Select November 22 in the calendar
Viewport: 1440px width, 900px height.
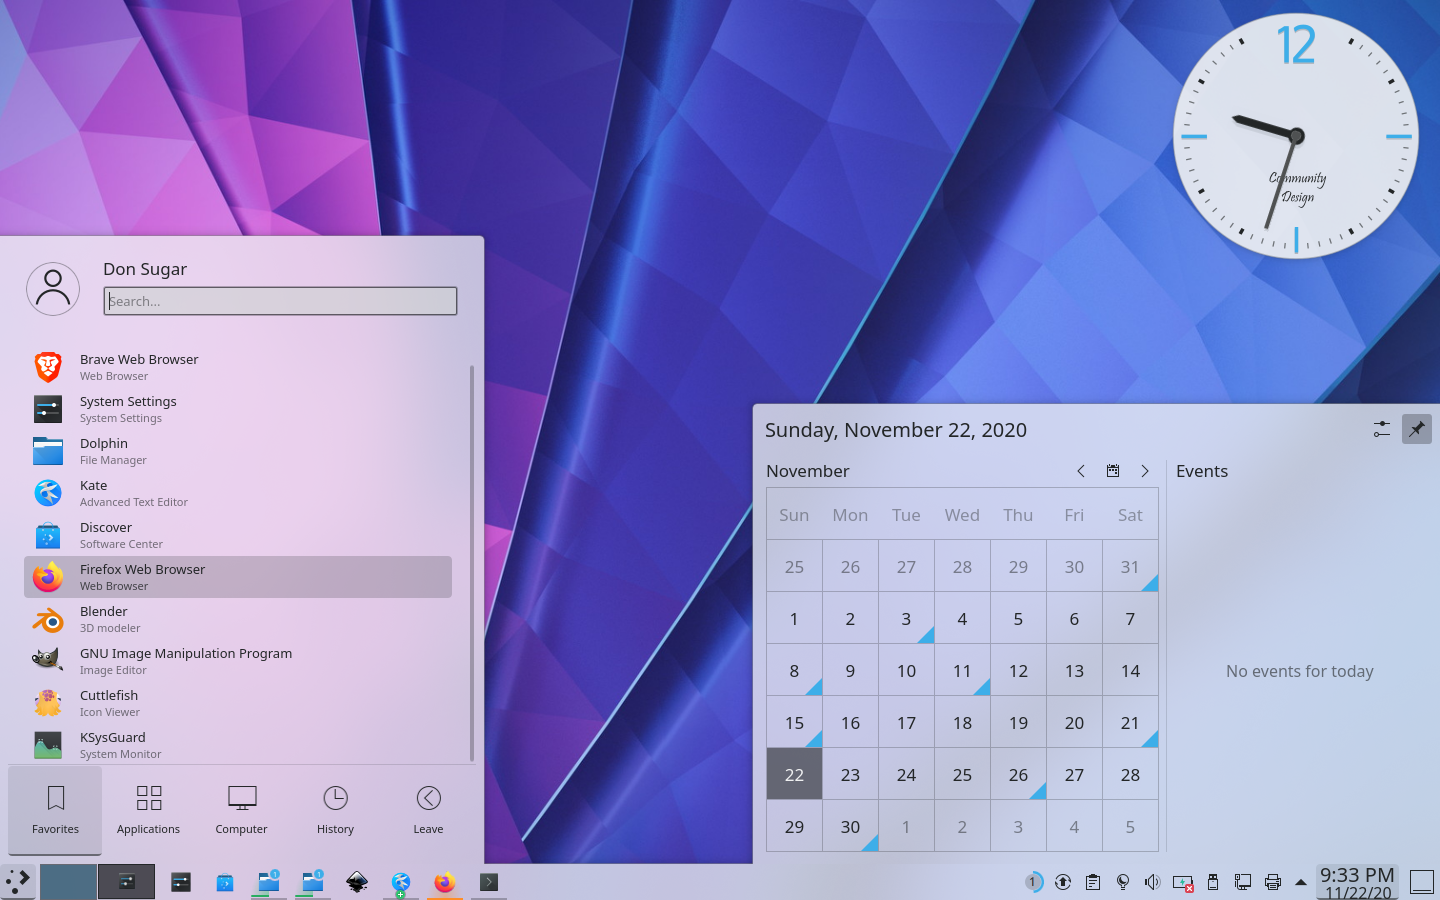794,774
